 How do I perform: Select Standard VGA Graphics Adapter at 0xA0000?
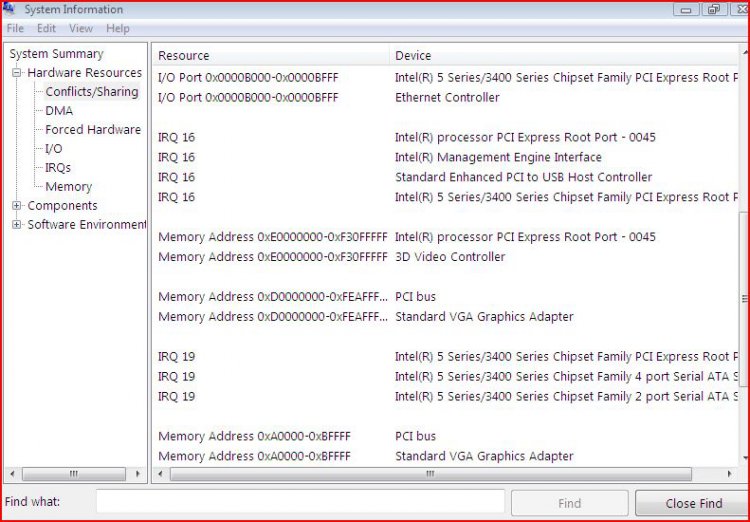(447, 456)
